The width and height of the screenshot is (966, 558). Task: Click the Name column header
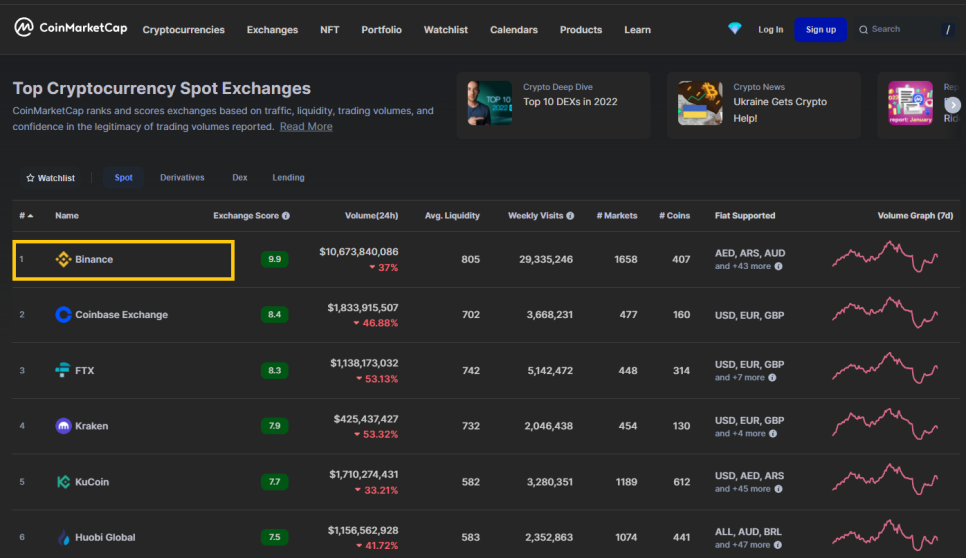(x=67, y=216)
